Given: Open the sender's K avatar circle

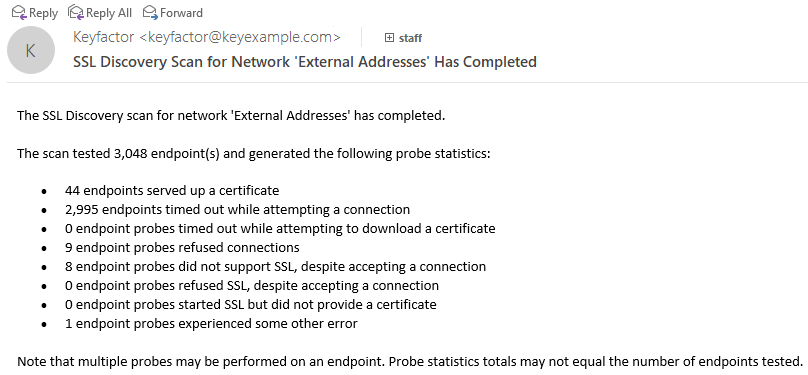Looking at the screenshot, I should click(x=31, y=50).
